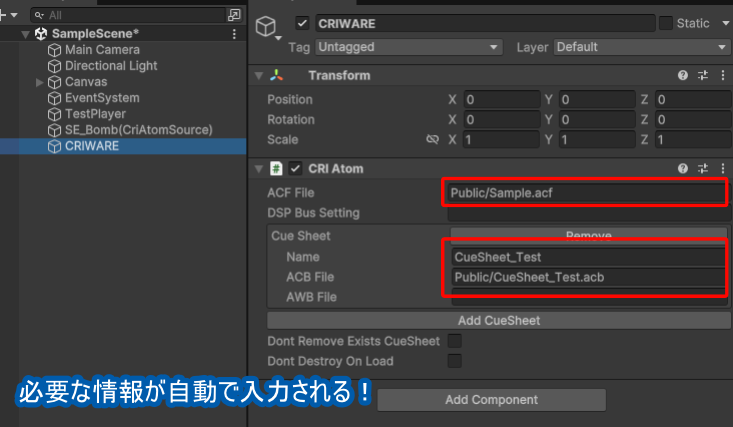This screenshot has height=427, width=733.
Task: Expand the Canvas object
Action: point(40,82)
